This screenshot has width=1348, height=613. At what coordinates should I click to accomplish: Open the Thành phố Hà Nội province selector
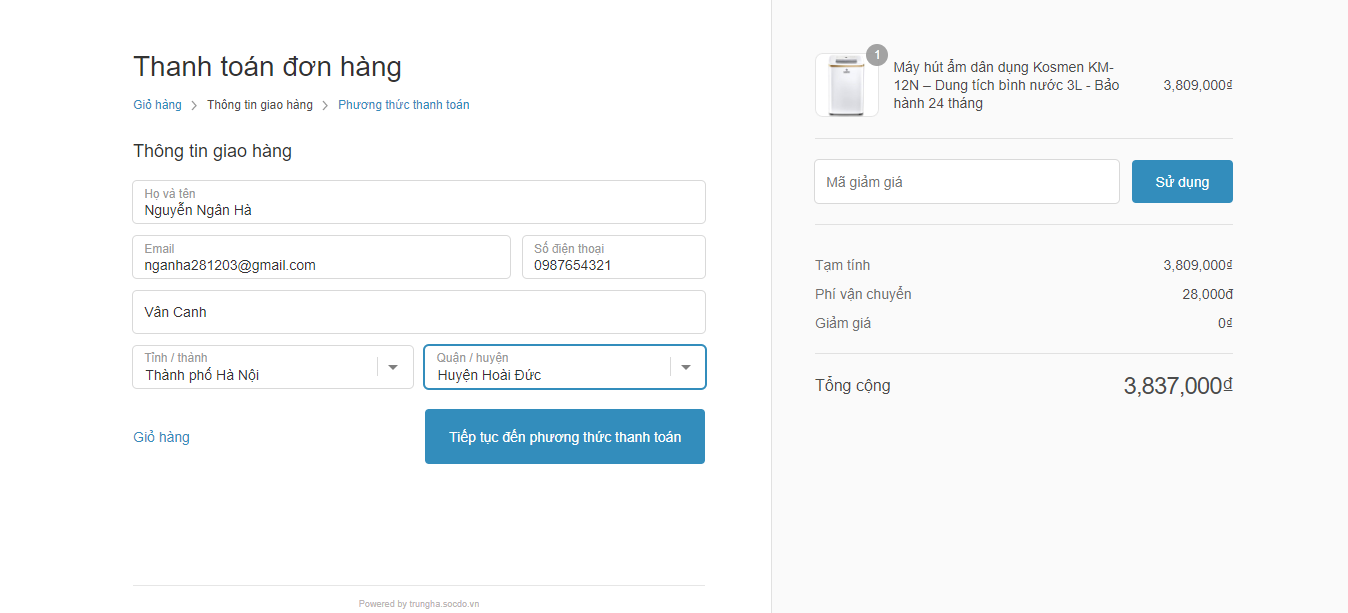click(x=255, y=367)
